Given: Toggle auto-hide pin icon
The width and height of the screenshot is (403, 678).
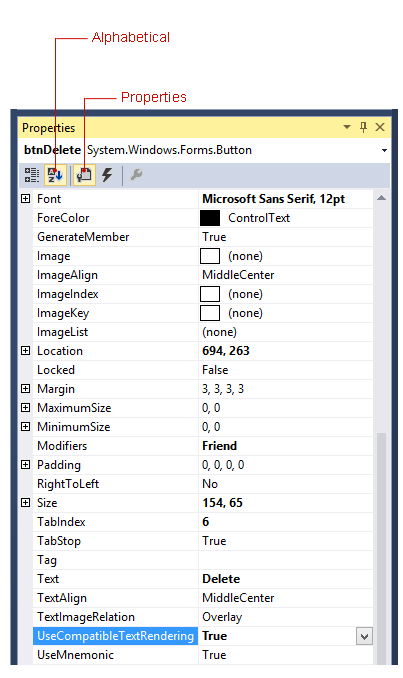Looking at the screenshot, I should [x=363, y=127].
